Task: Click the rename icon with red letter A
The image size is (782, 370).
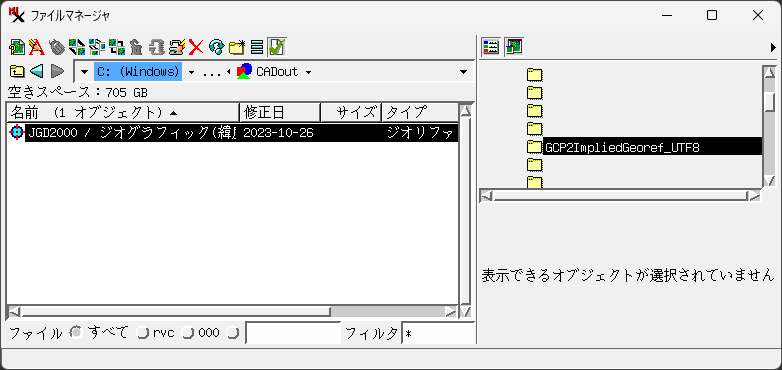Action: [x=36, y=47]
